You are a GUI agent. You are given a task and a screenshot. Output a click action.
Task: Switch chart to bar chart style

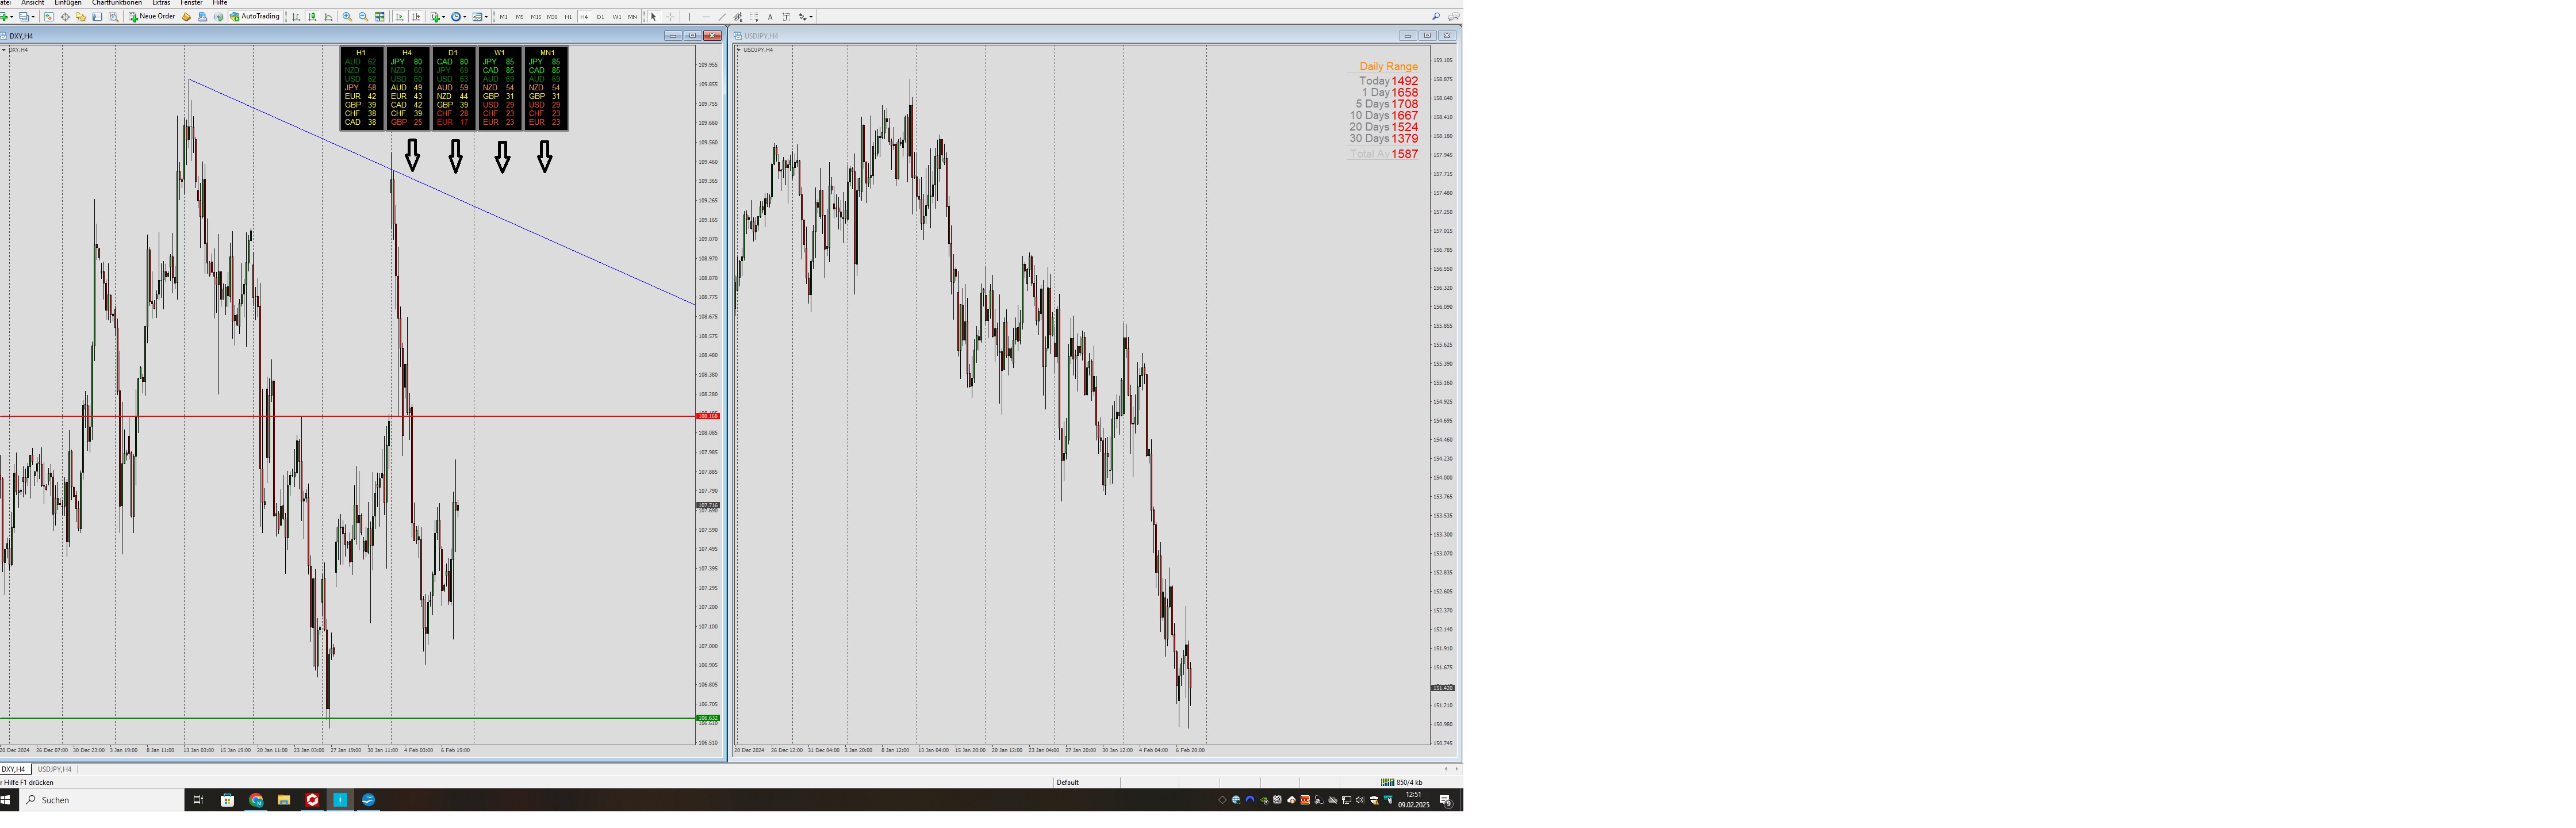(296, 17)
